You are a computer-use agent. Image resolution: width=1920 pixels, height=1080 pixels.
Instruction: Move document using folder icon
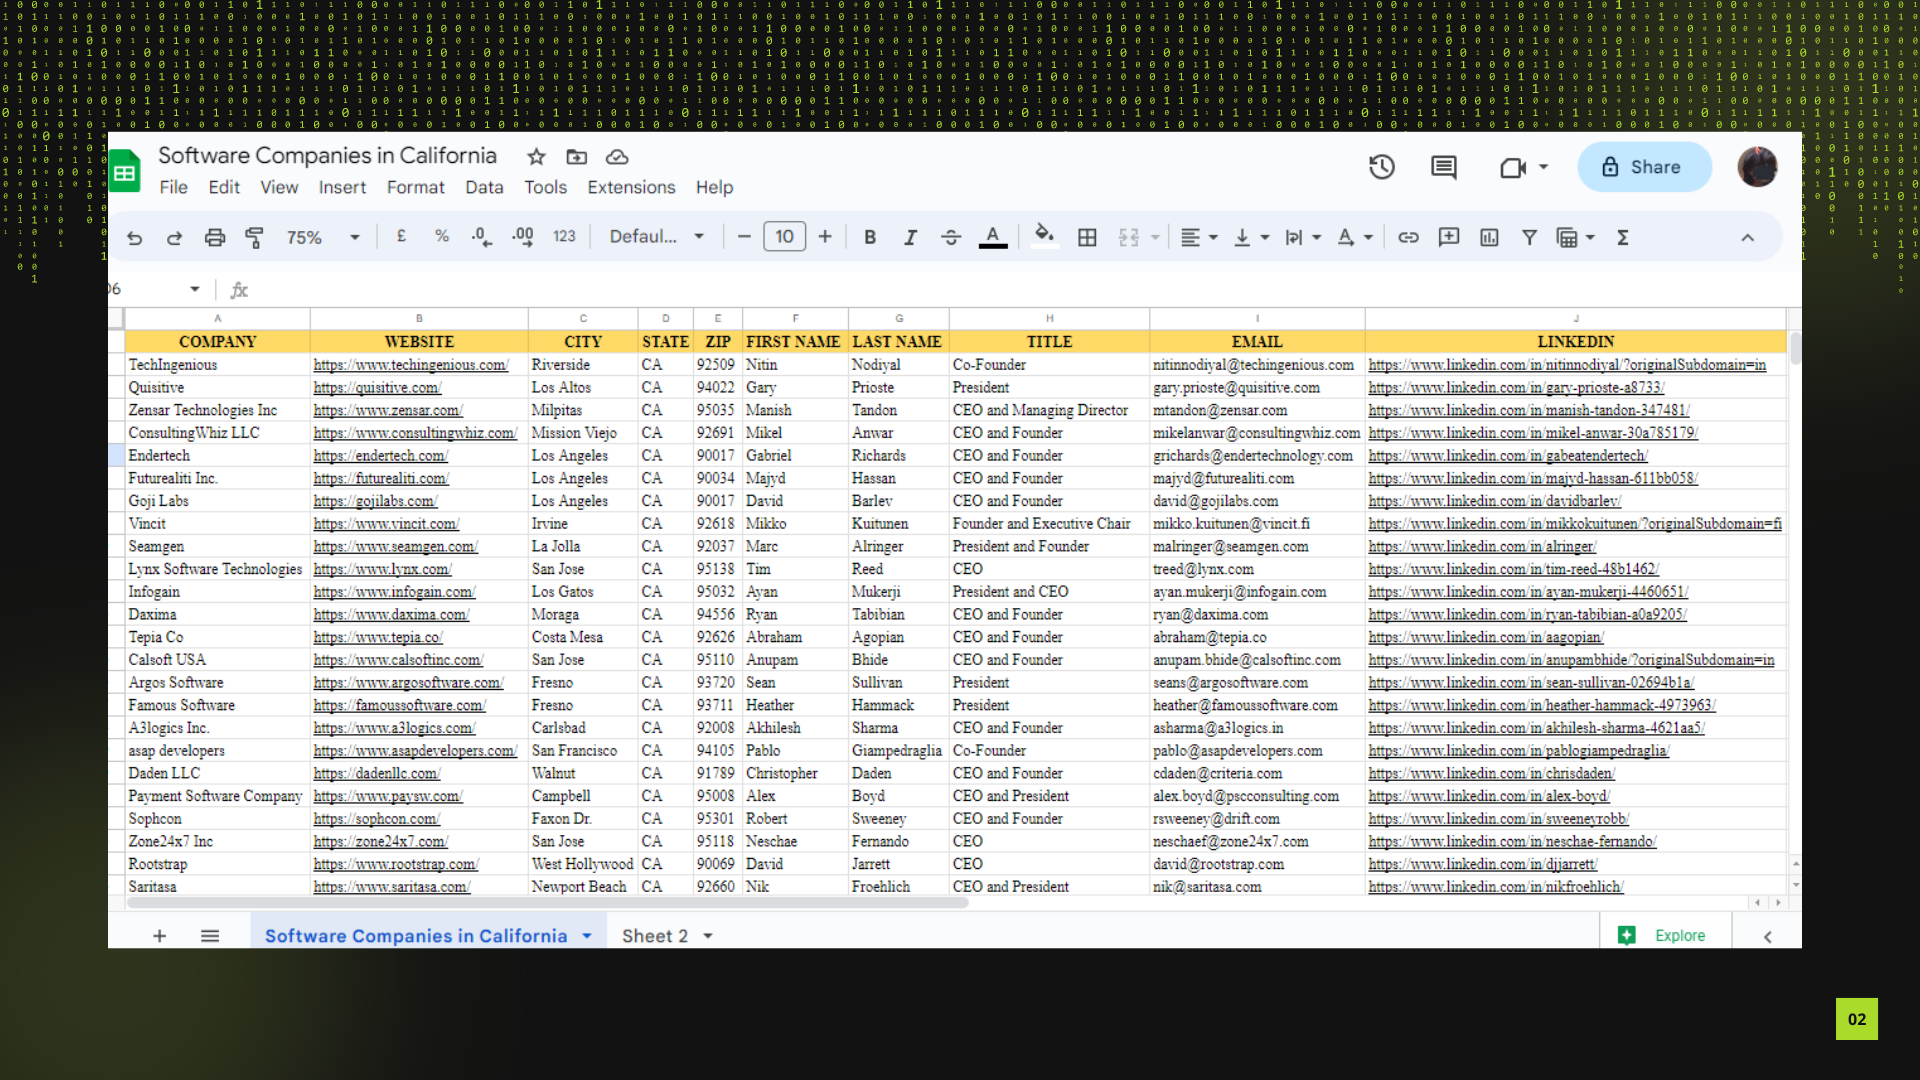point(576,157)
